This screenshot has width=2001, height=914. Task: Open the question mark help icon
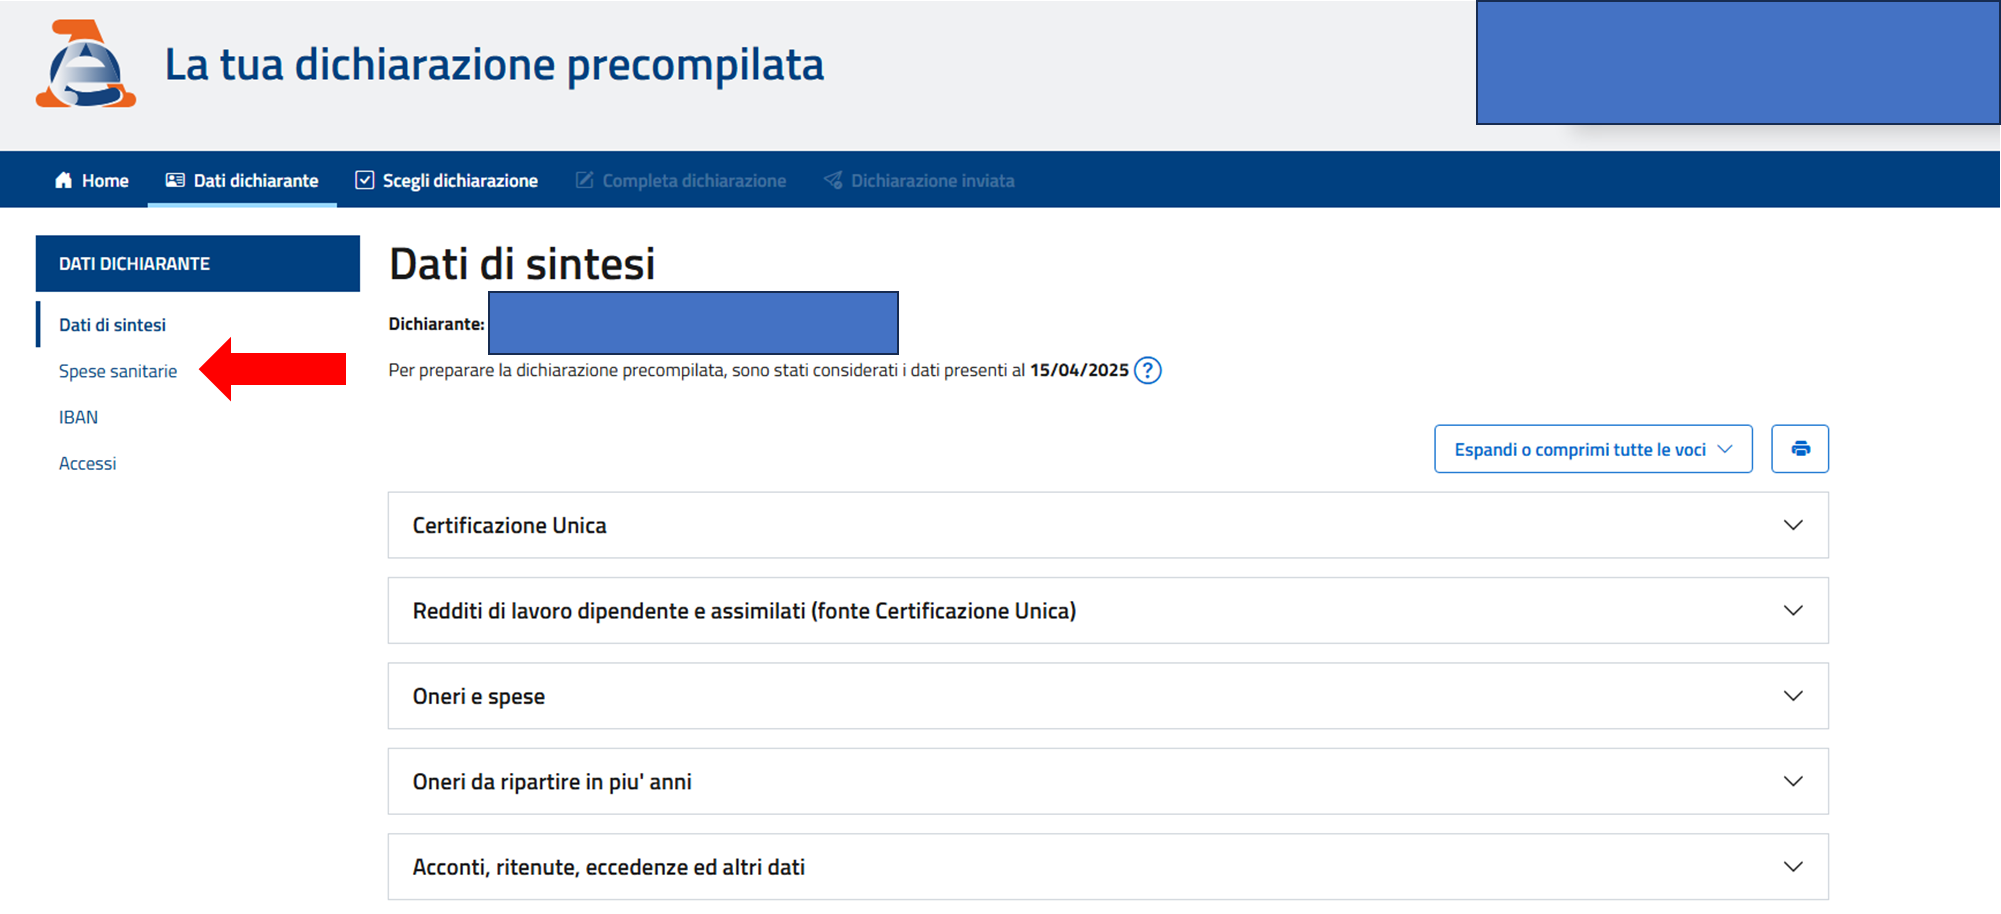pyautogui.click(x=1147, y=371)
